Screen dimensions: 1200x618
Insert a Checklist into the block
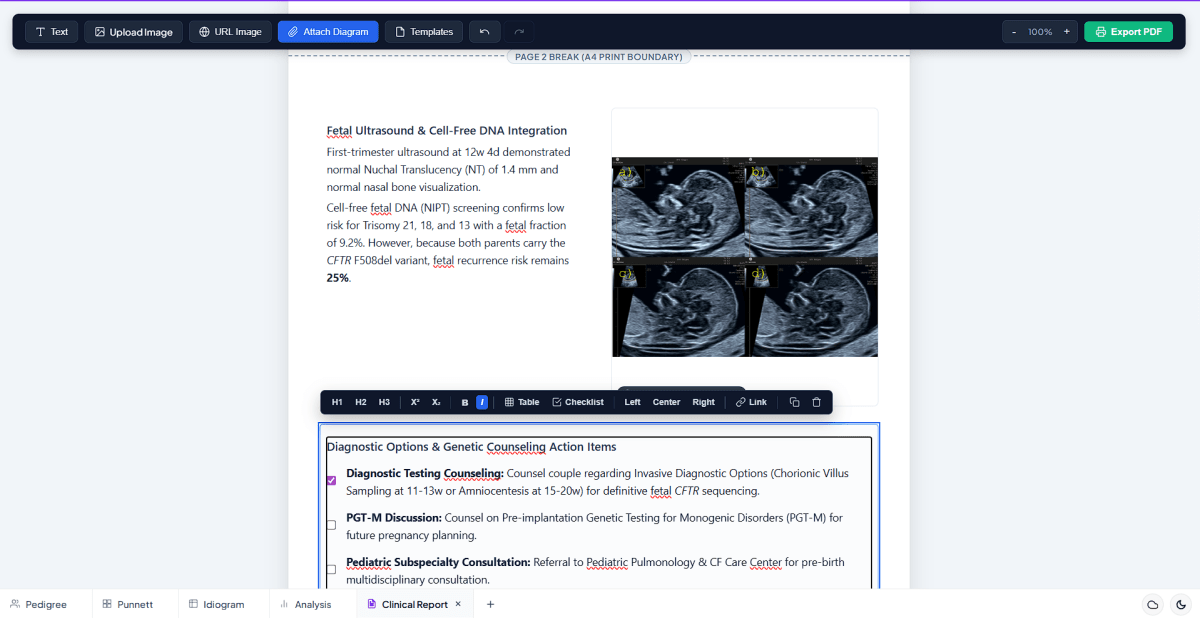[x=578, y=402]
